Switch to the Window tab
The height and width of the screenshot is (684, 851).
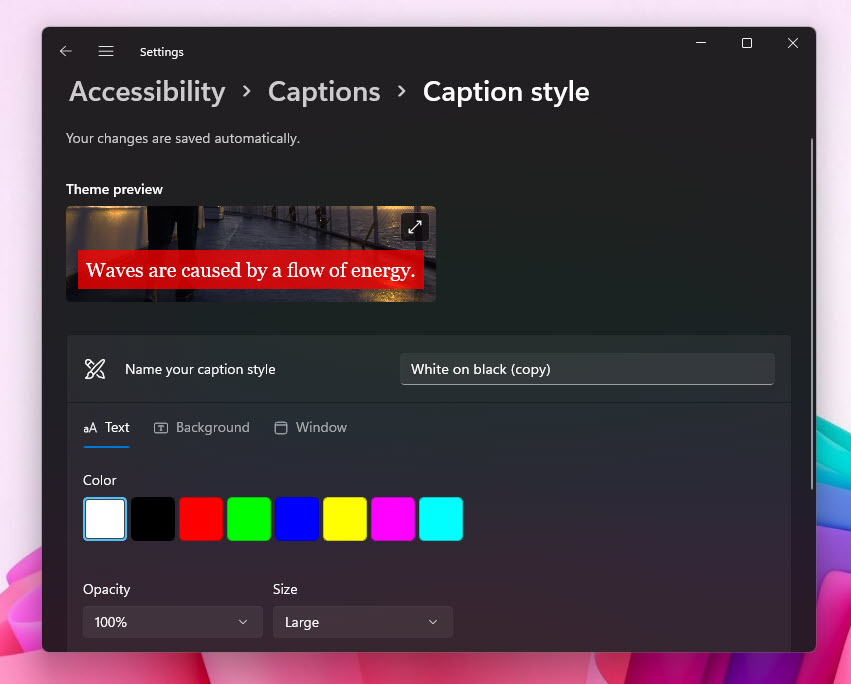(x=310, y=428)
